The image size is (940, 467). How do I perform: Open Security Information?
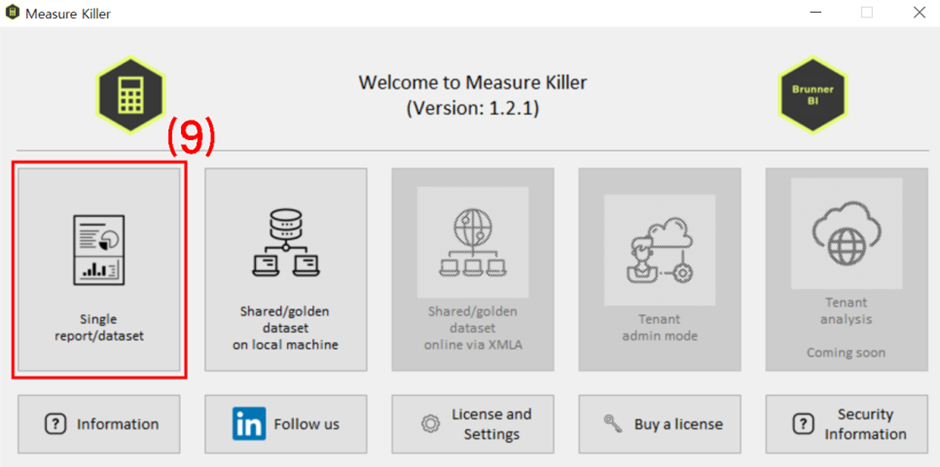(846, 424)
